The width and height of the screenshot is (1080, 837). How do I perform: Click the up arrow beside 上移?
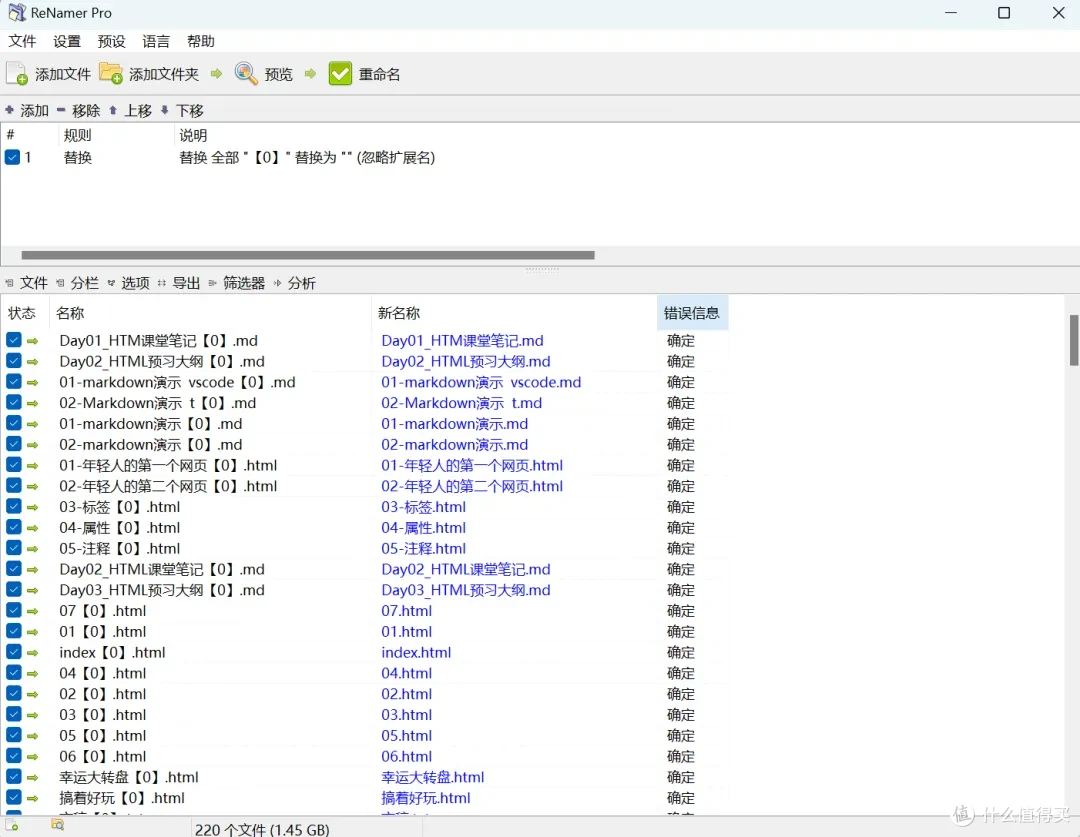point(113,110)
